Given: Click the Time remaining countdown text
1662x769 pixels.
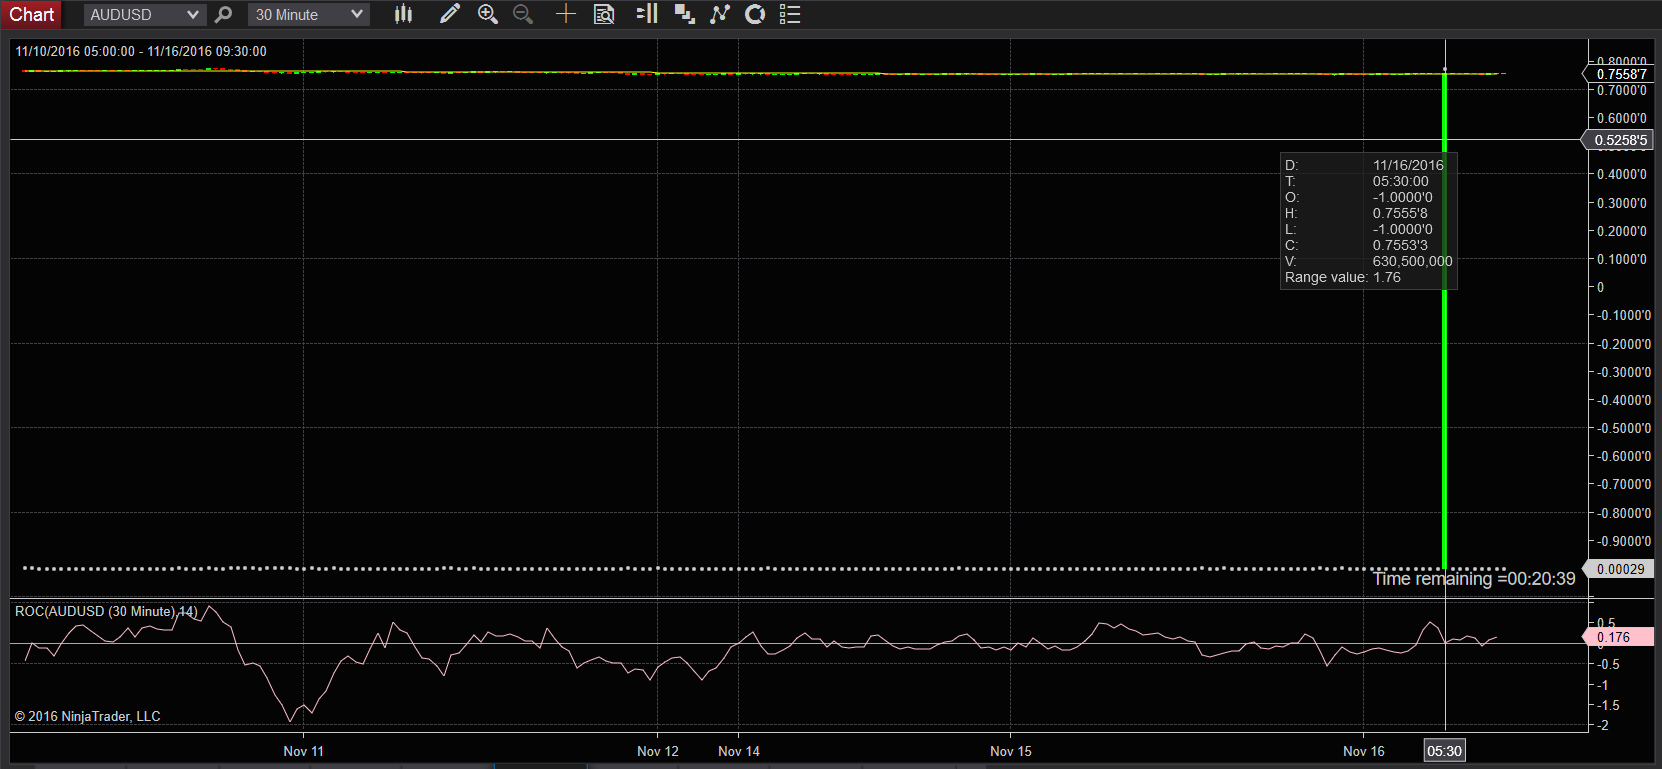Looking at the screenshot, I should click(x=1474, y=578).
